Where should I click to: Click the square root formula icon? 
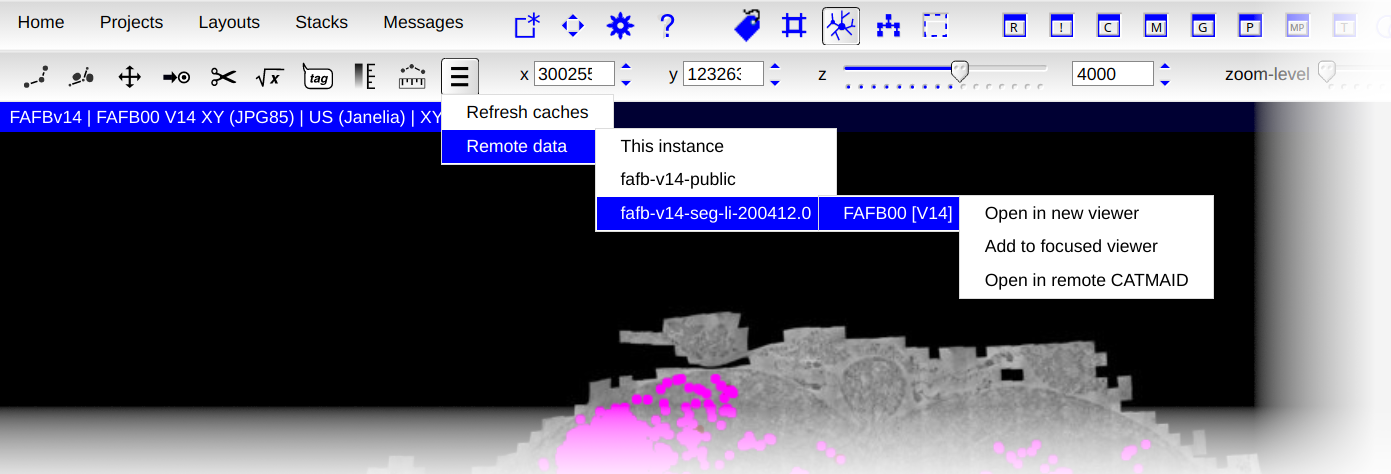[269, 77]
